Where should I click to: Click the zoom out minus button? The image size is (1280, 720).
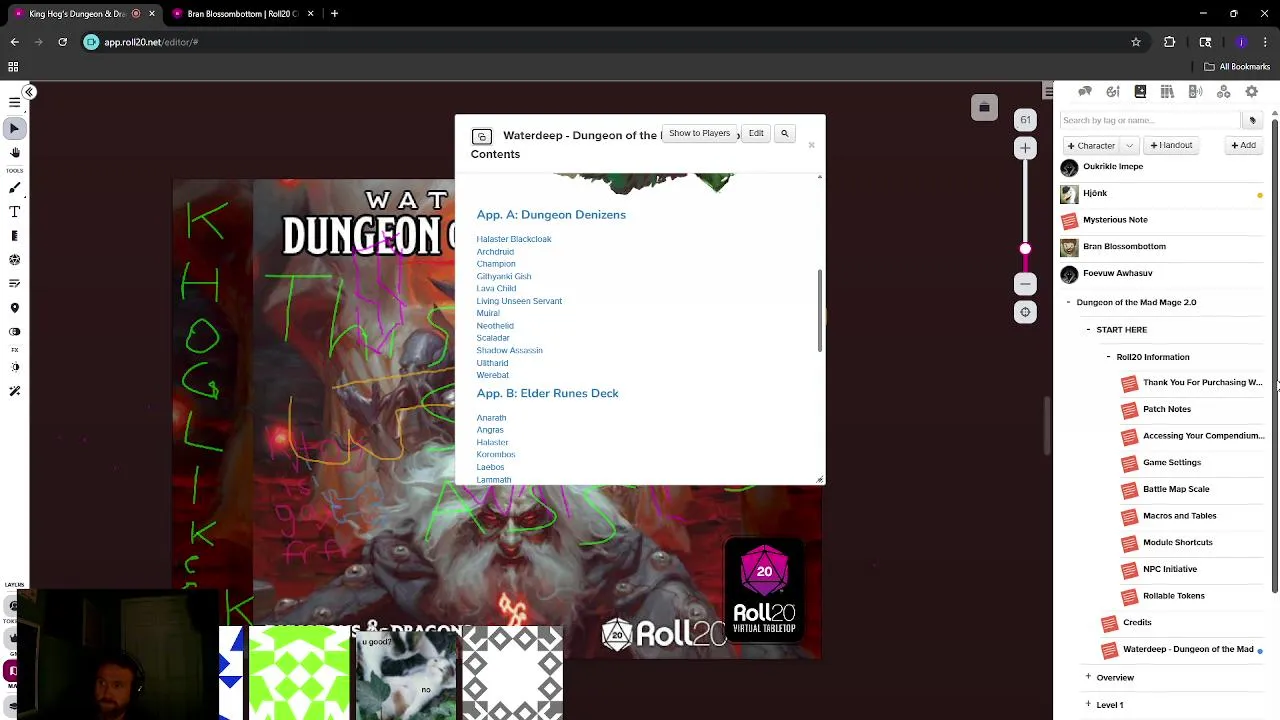(1025, 284)
